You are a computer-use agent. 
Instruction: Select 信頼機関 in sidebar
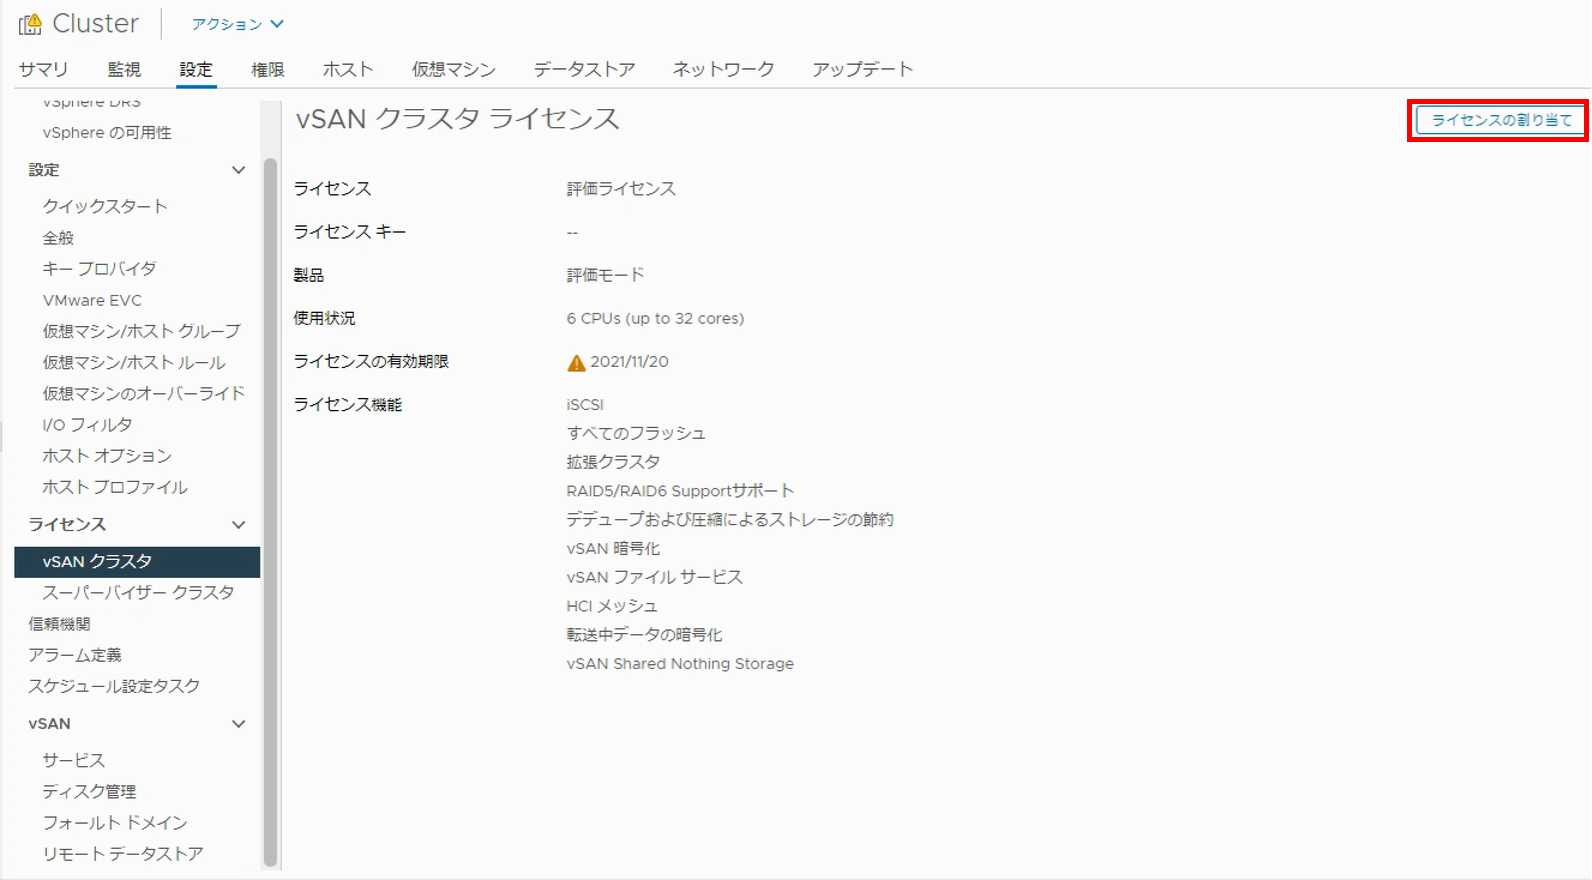(x=59, y=624)
